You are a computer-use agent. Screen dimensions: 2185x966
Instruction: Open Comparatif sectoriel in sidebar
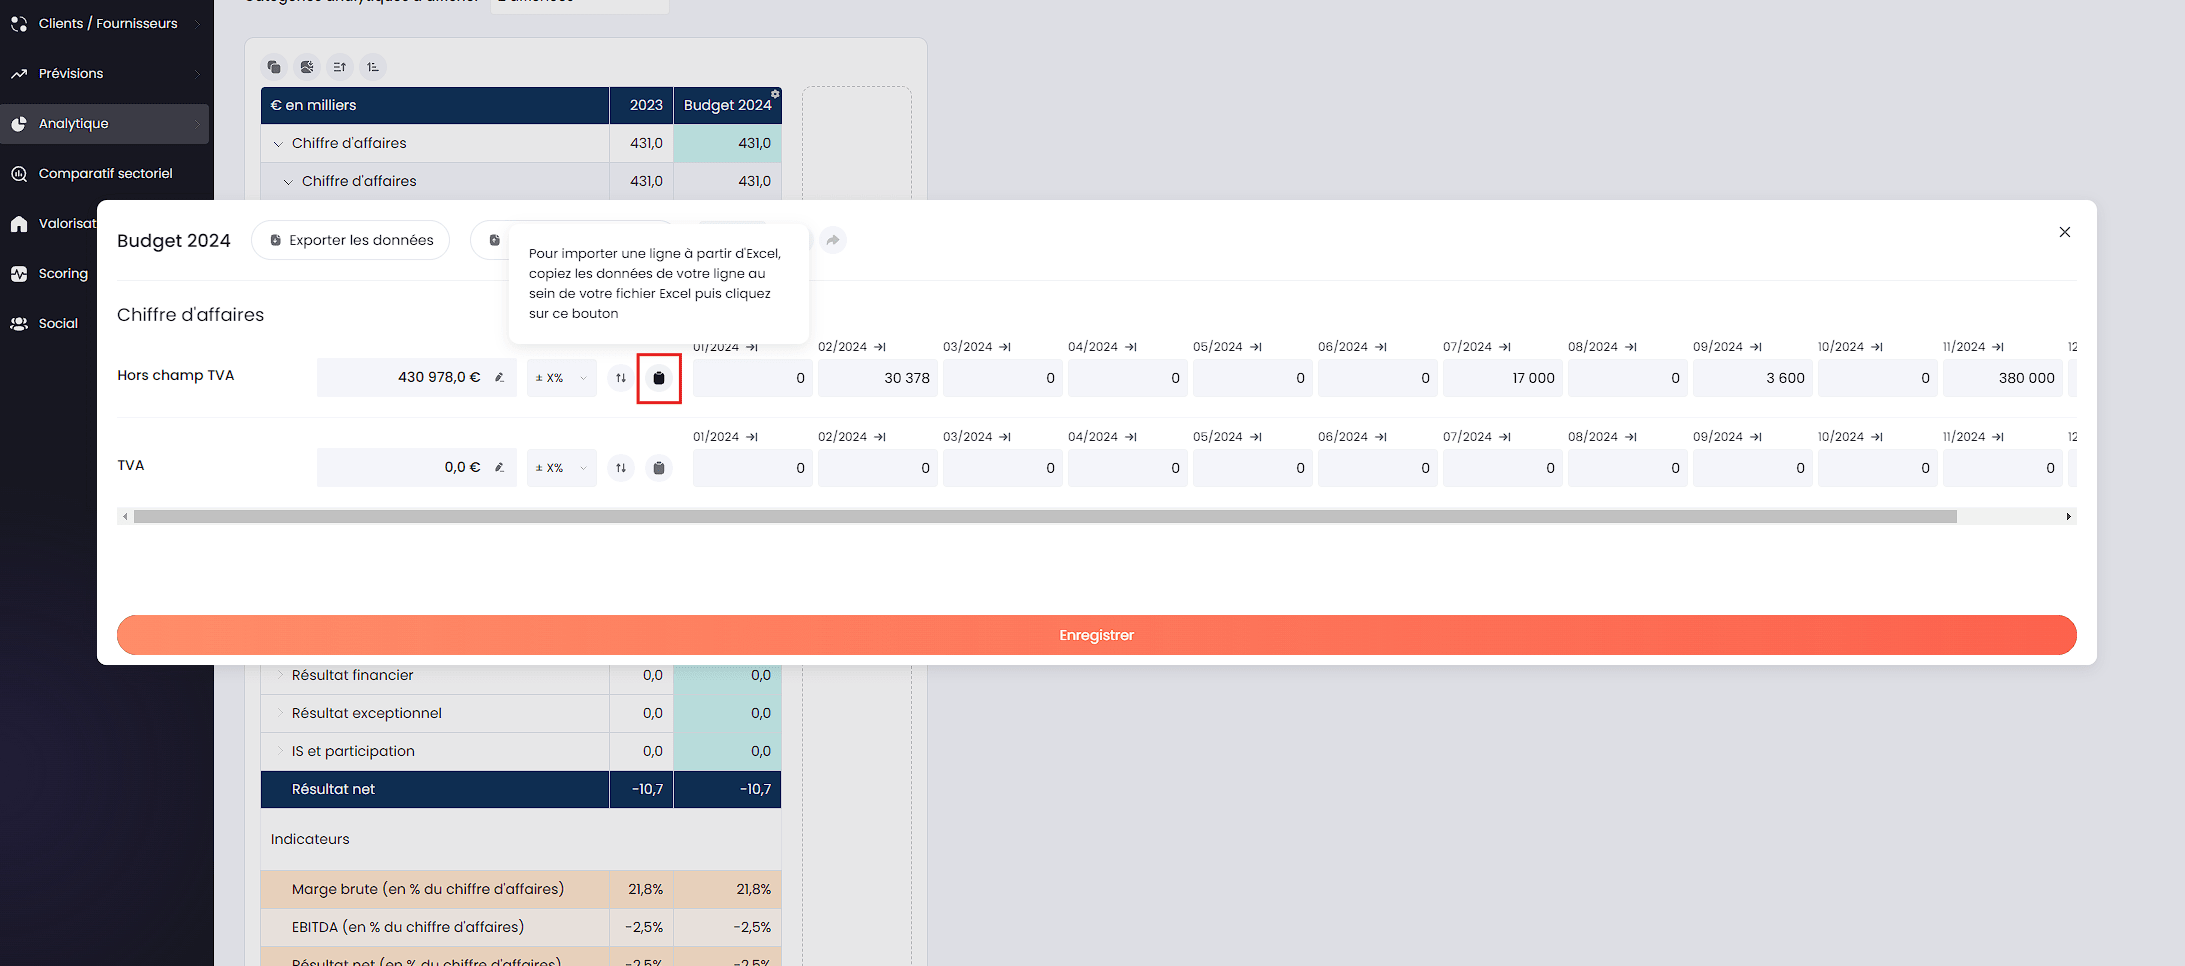click(x=105, y=173)
